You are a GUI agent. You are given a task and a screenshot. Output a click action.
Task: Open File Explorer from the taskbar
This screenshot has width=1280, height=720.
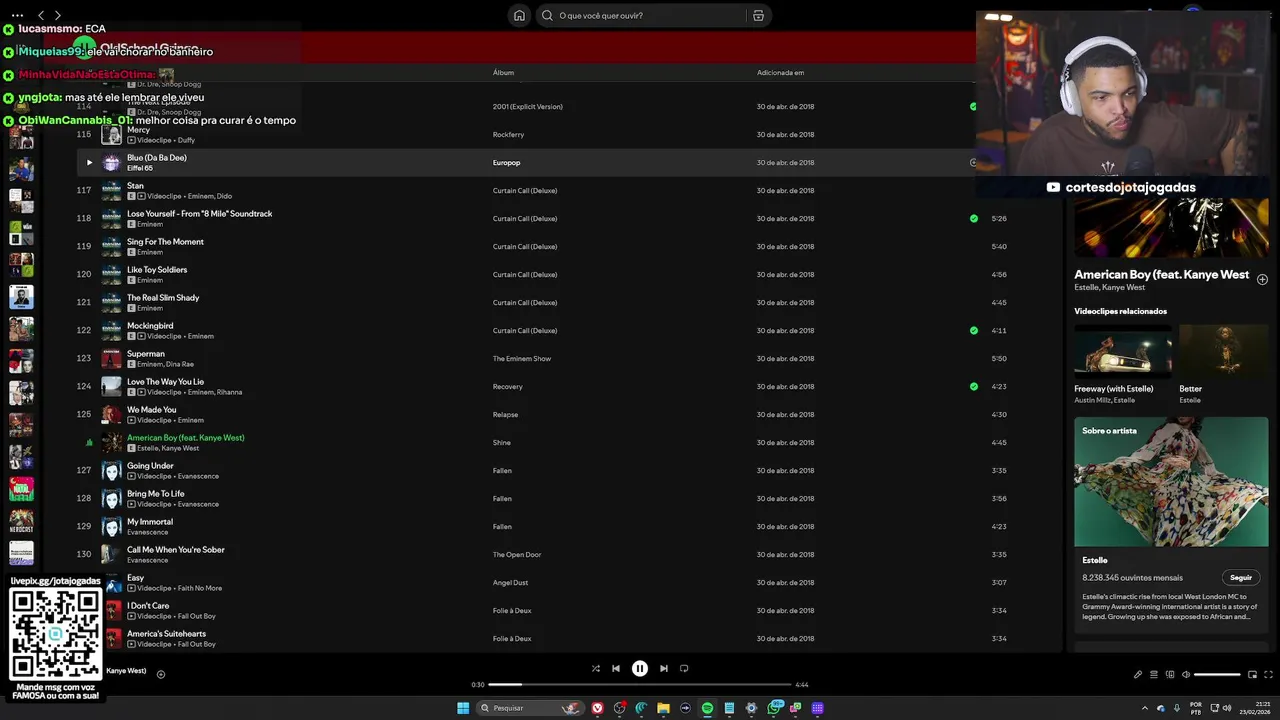(663, 708)
